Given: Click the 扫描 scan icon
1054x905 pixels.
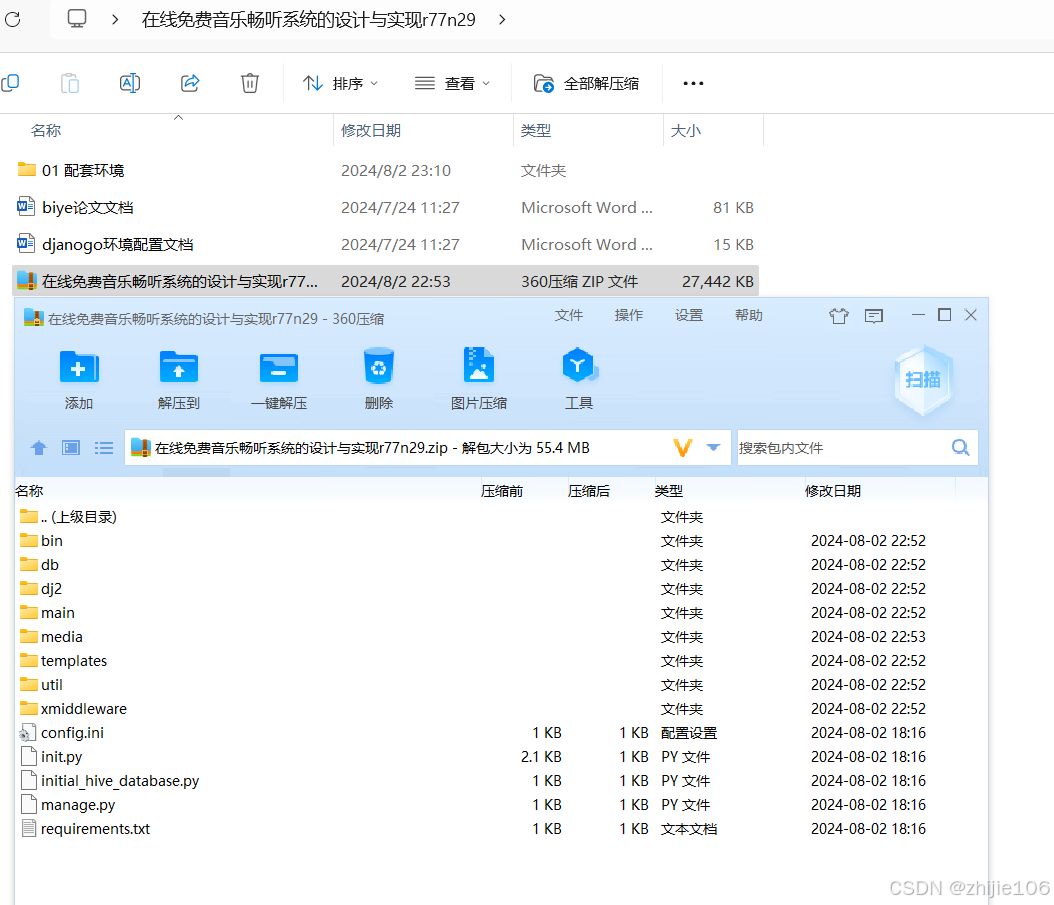Looking at the screenshot, I should 921,380.
